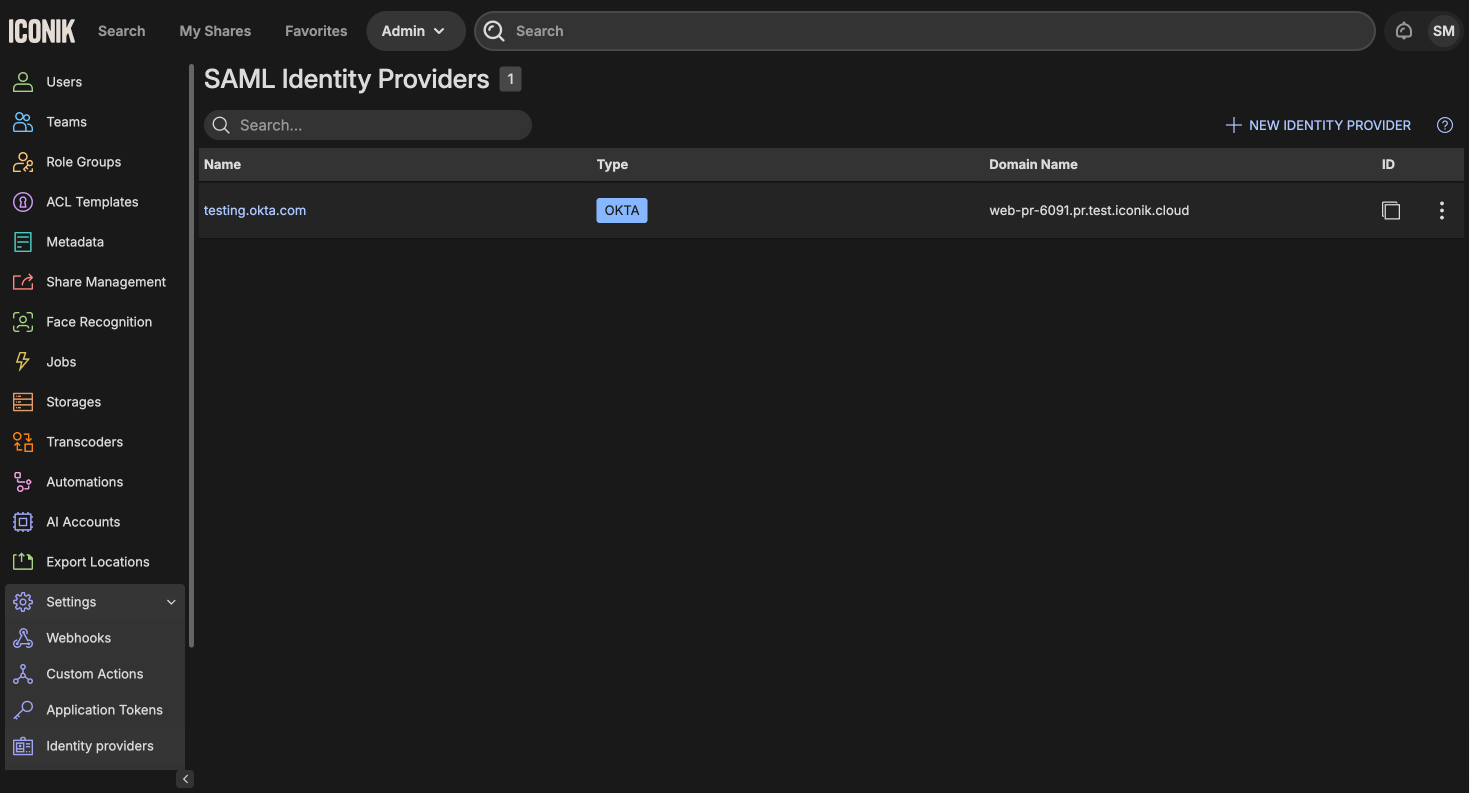The image size is (1470, 793).
Task: Click the ICONIK logo
Action: tap(42, 31)
